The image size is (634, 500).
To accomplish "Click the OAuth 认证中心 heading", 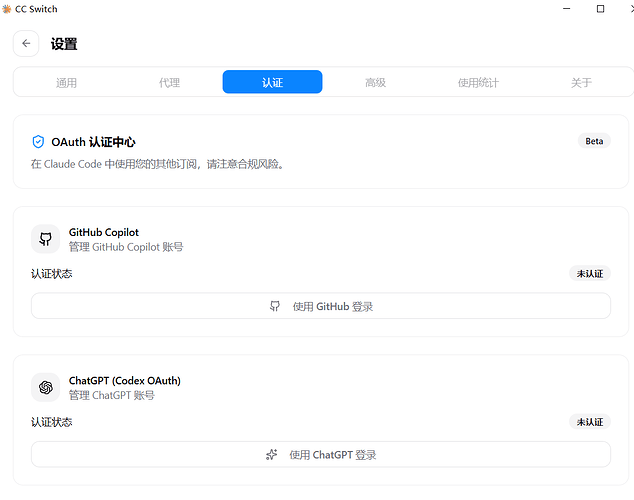I will coord(93,142).
